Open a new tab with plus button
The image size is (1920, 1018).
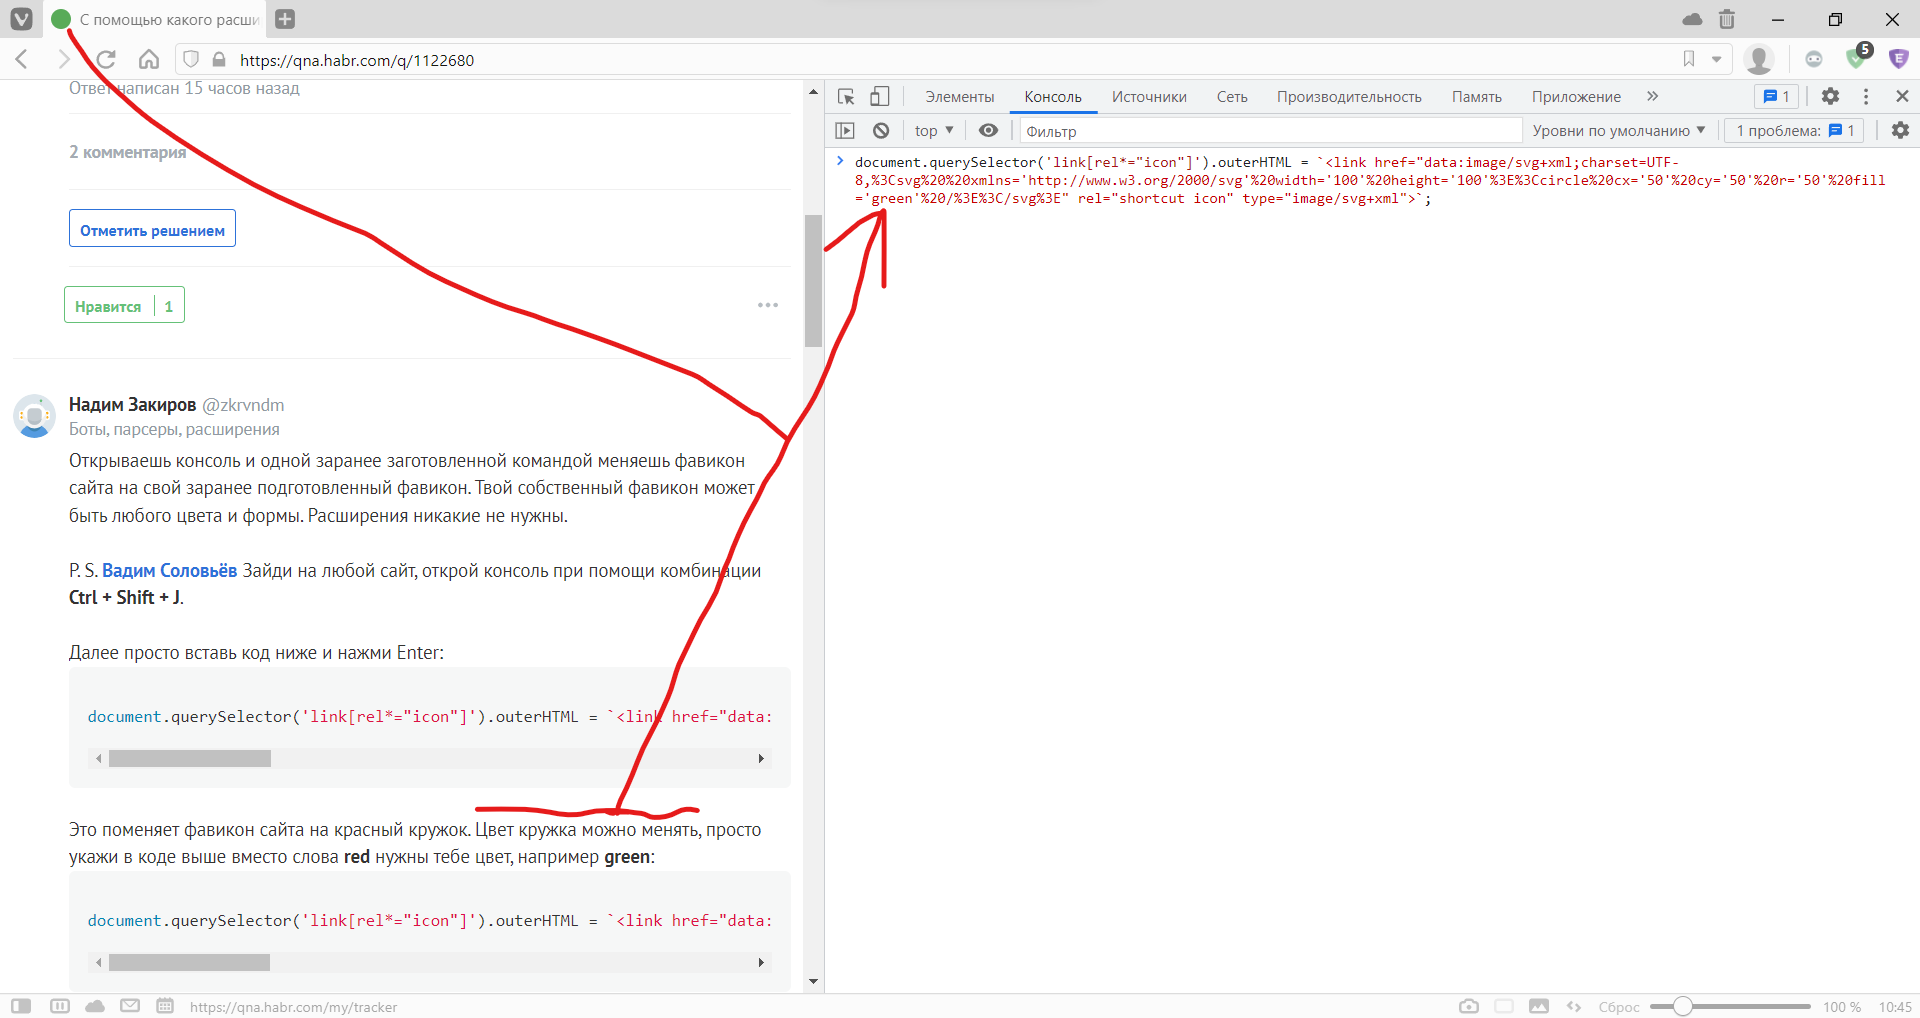point(285,19)
